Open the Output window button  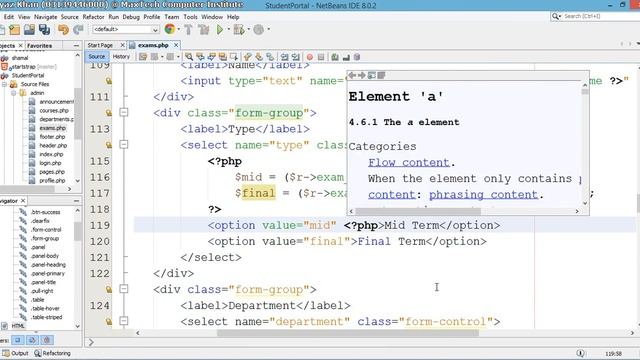click(x=16, y=353)
